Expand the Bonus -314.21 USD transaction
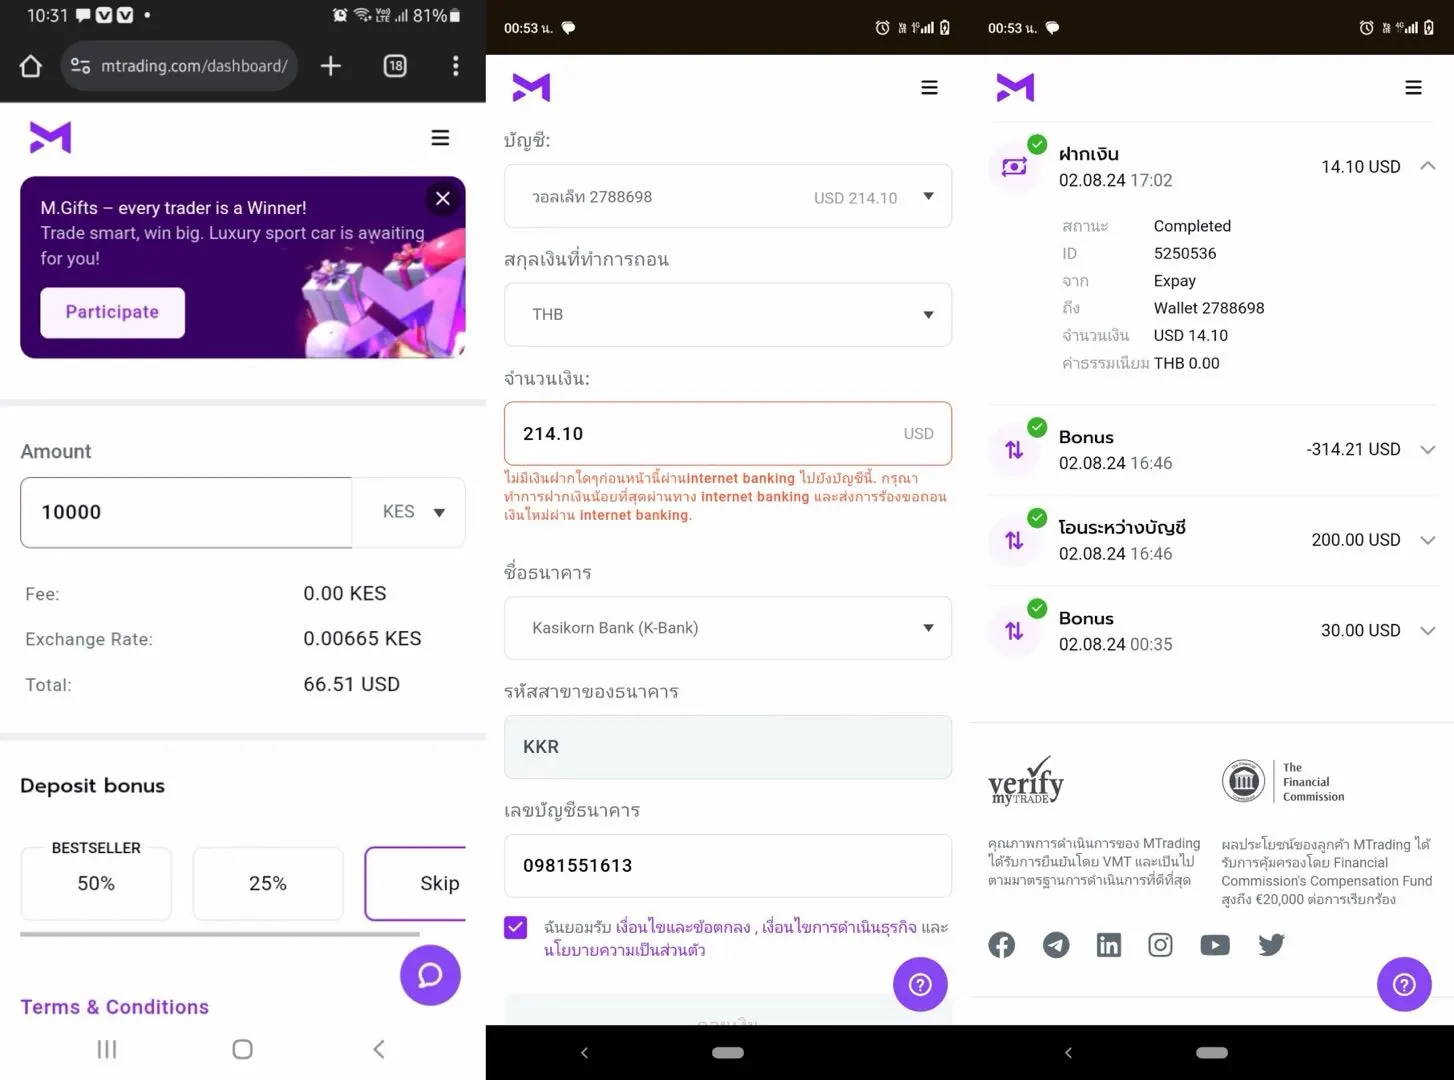The image size is (1454, 1080). (1428, 450)
